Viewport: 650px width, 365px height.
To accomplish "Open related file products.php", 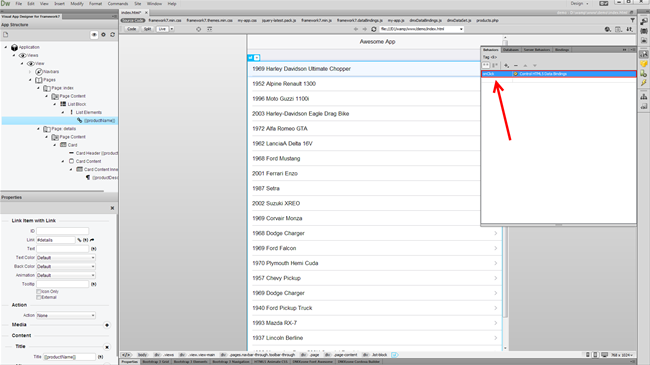I will click(x=487, y=20).
